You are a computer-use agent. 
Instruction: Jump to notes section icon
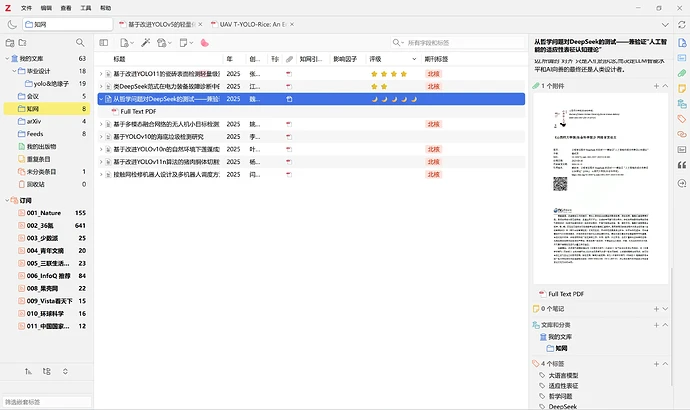coord(682,88)
